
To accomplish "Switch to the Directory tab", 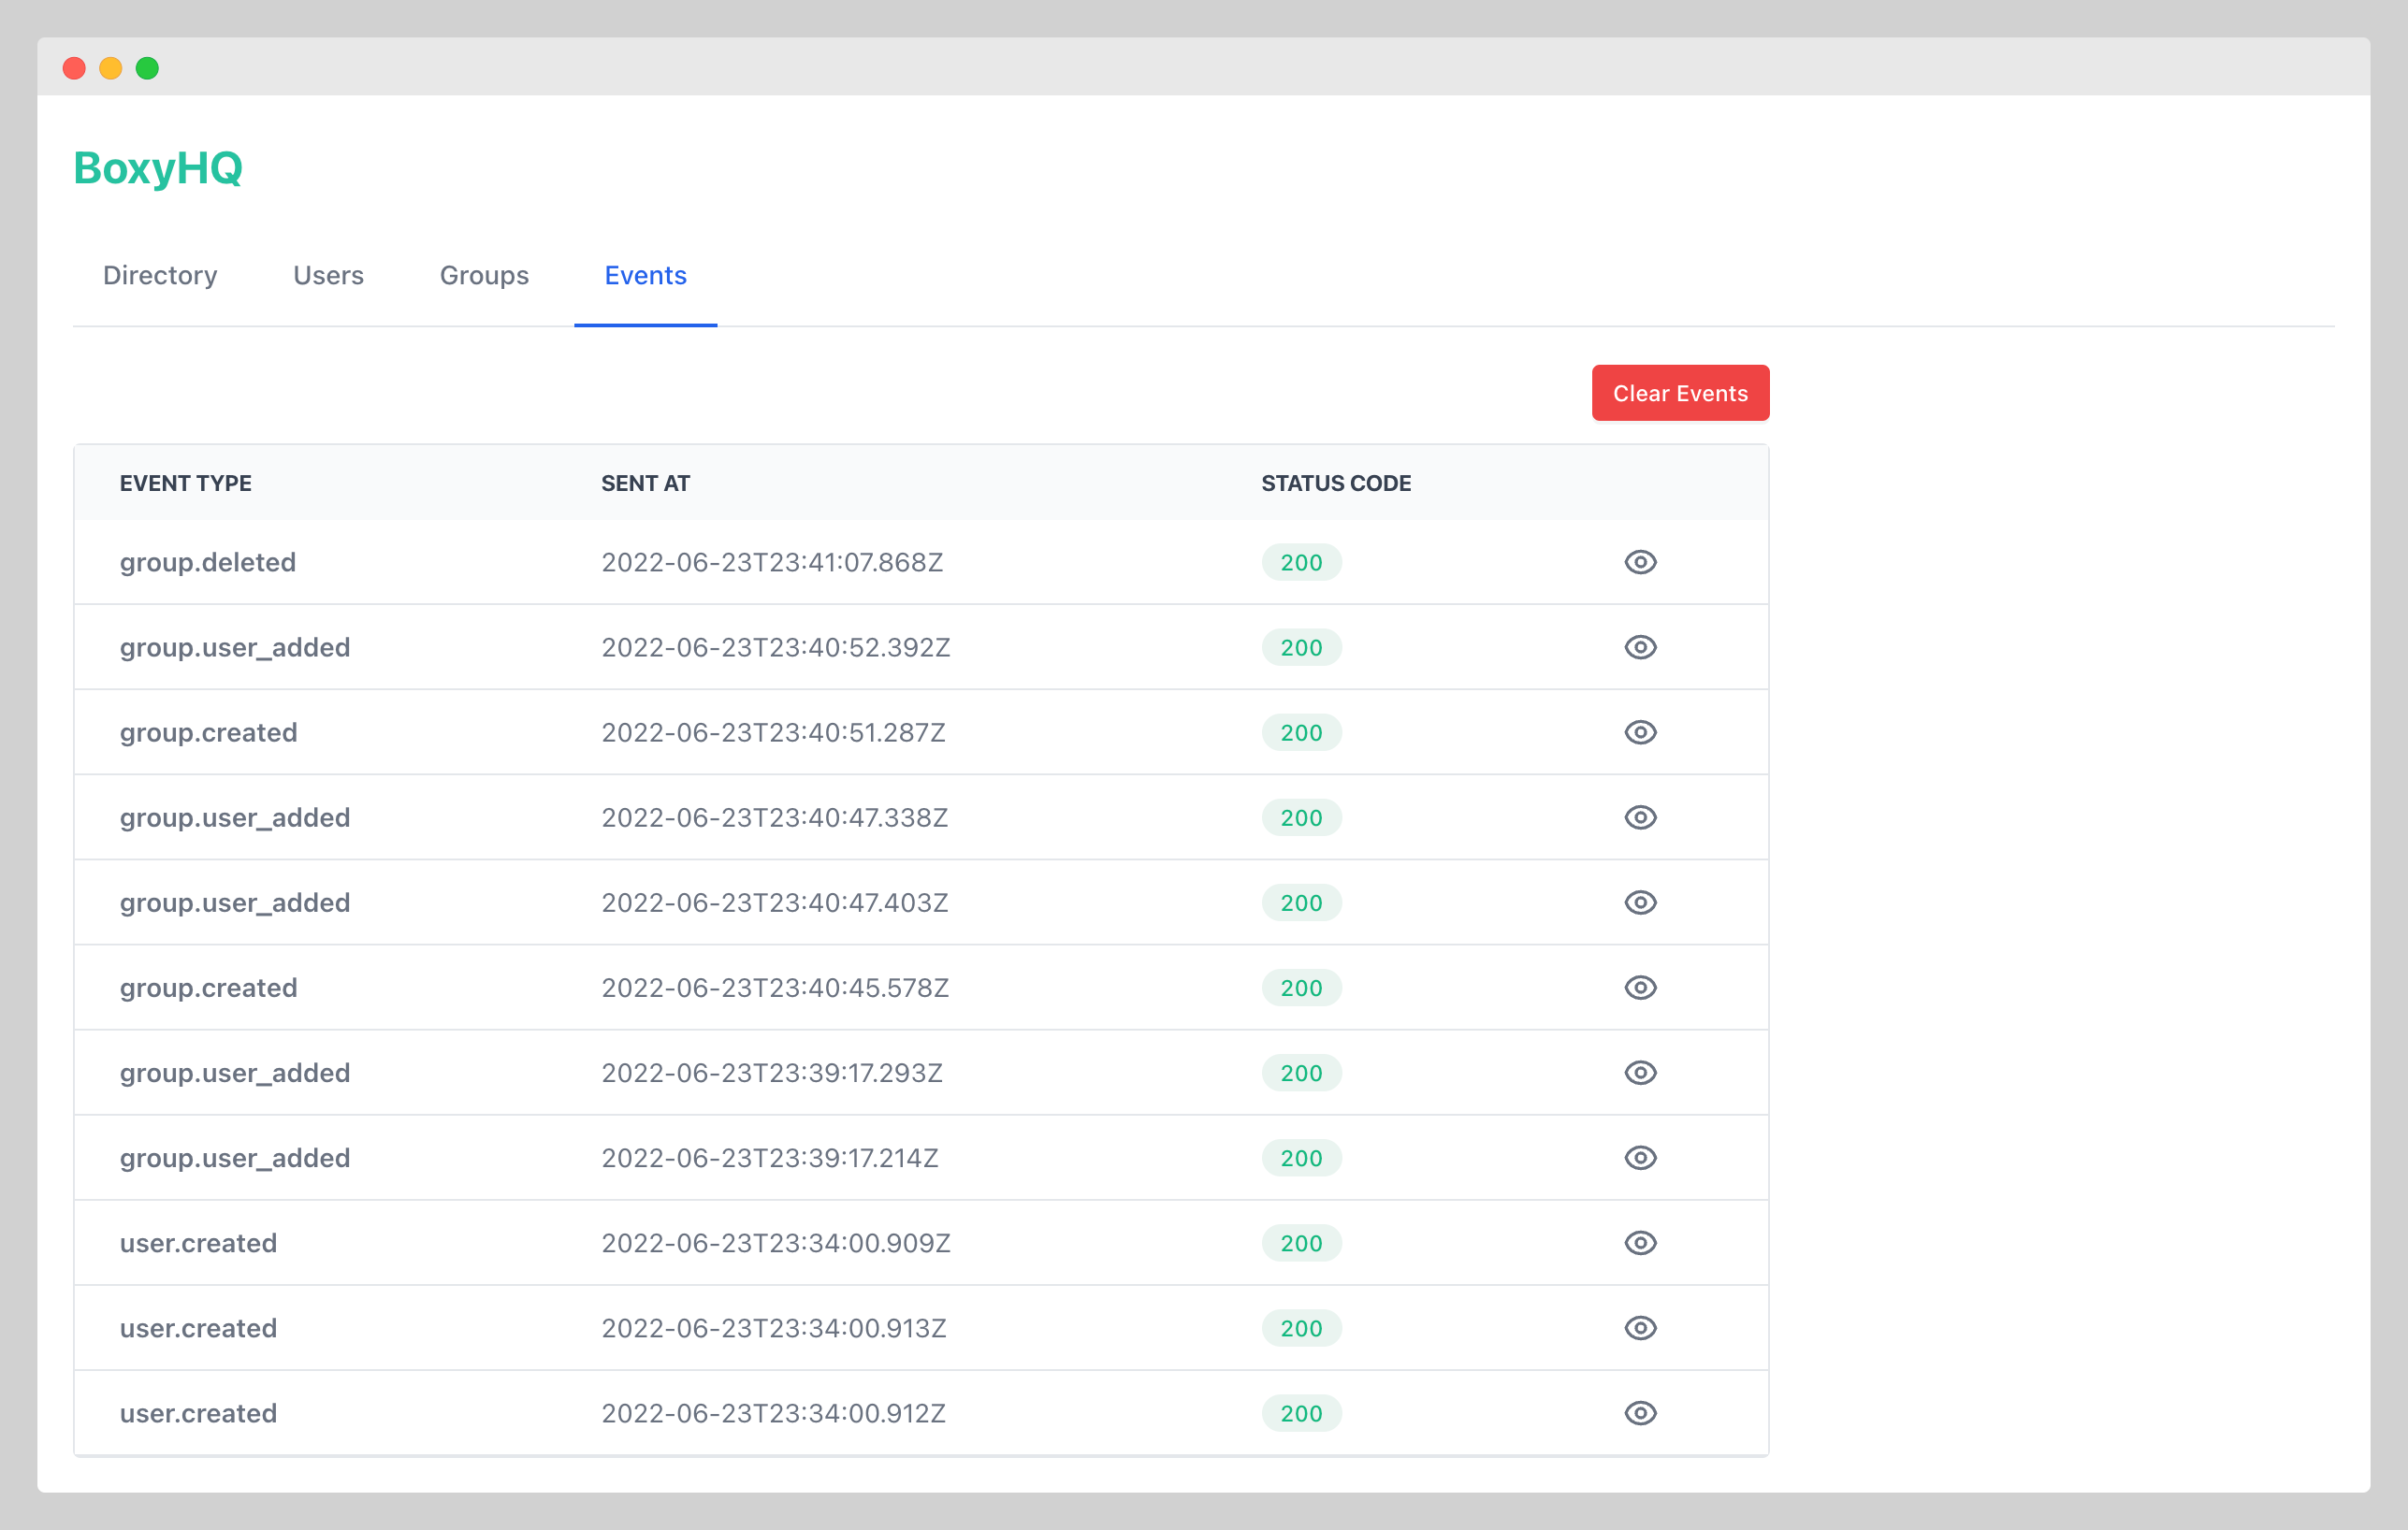I will [x=160, y=275].
